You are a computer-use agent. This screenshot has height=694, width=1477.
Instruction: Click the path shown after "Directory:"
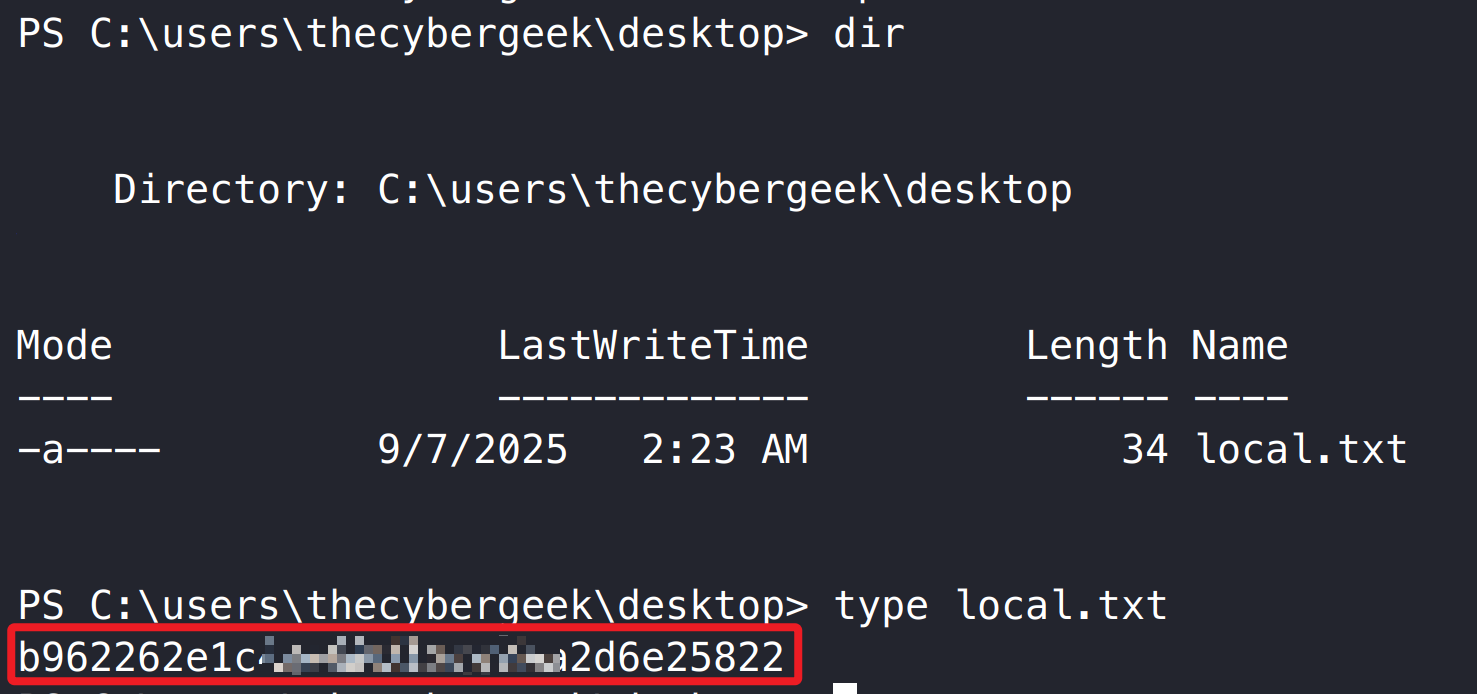point(724,189)
